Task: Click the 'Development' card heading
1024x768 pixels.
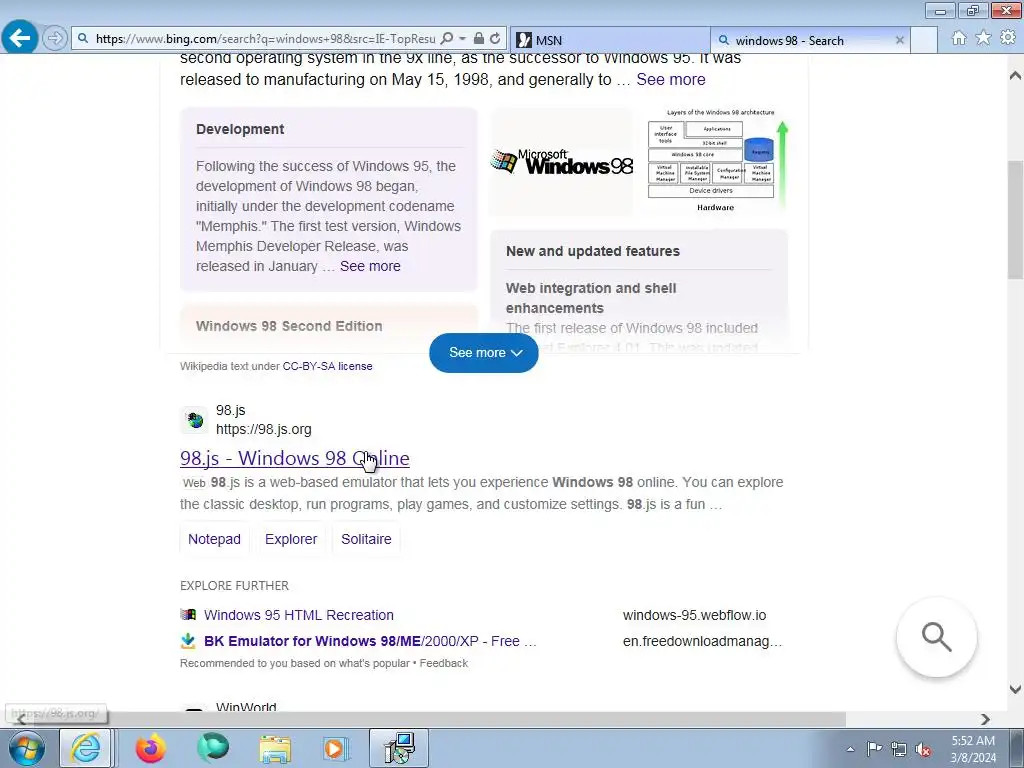Action: 240,129
